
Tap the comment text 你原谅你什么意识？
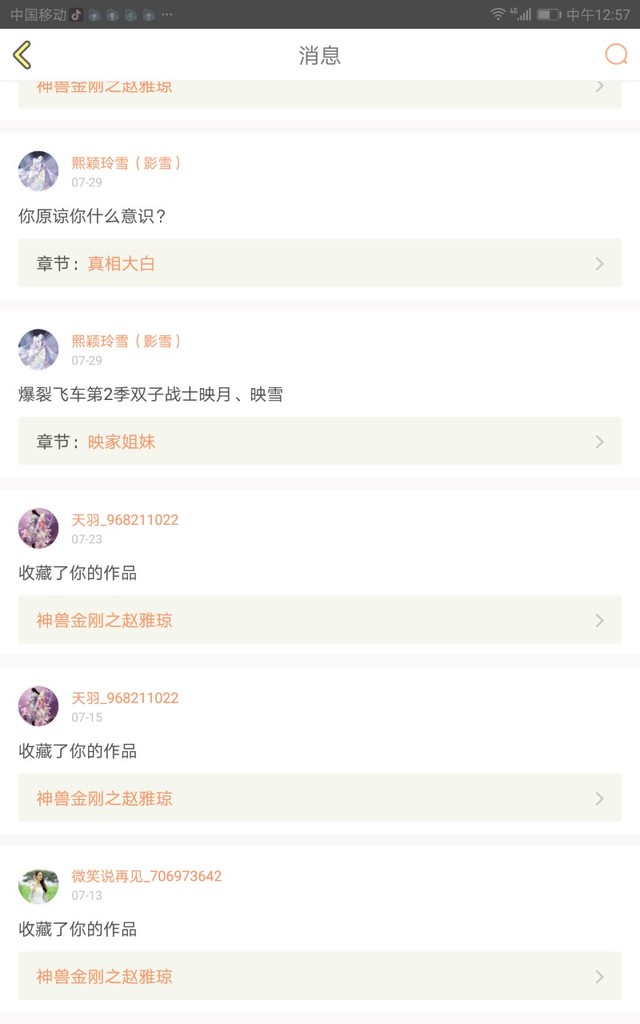[x=92, y=216]
